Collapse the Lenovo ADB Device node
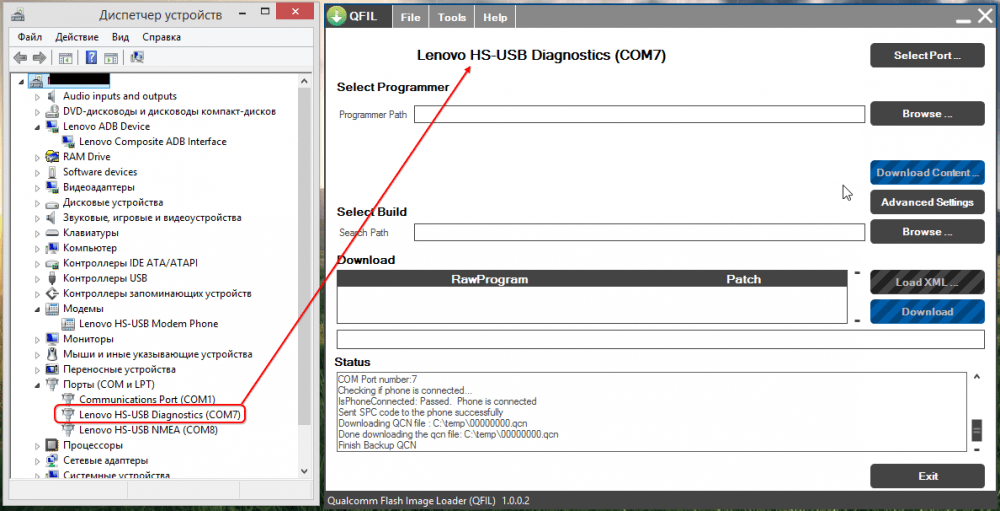Viewport: 1000px width, 511px height. [x=38, y=127]
